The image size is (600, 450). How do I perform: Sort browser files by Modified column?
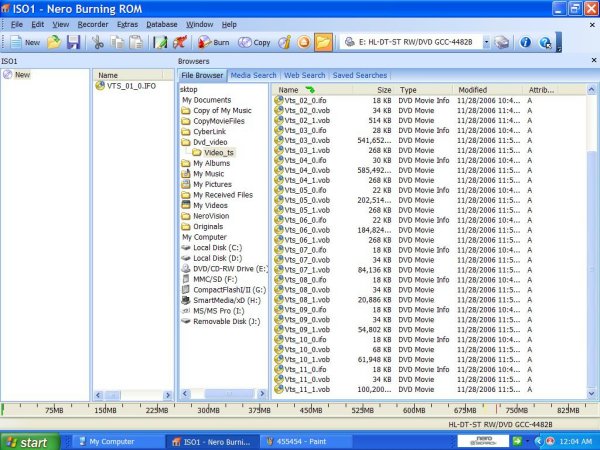point(488,90)
